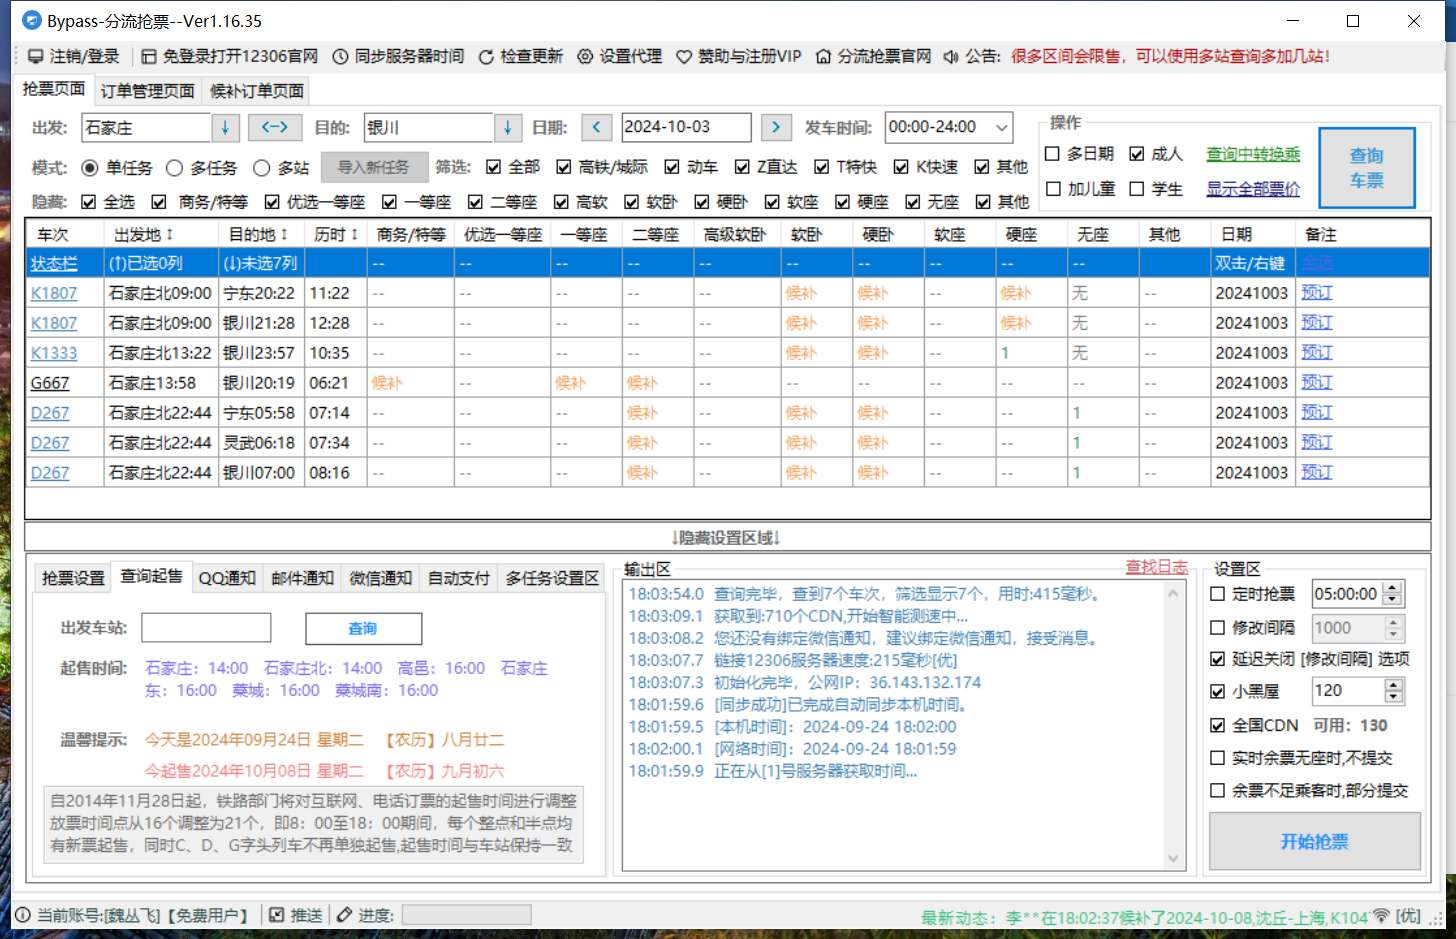Screen dimensions: 1456x939
Task: Click the 赞助与注册VIP heart icon
Action: tap(684, 57)
